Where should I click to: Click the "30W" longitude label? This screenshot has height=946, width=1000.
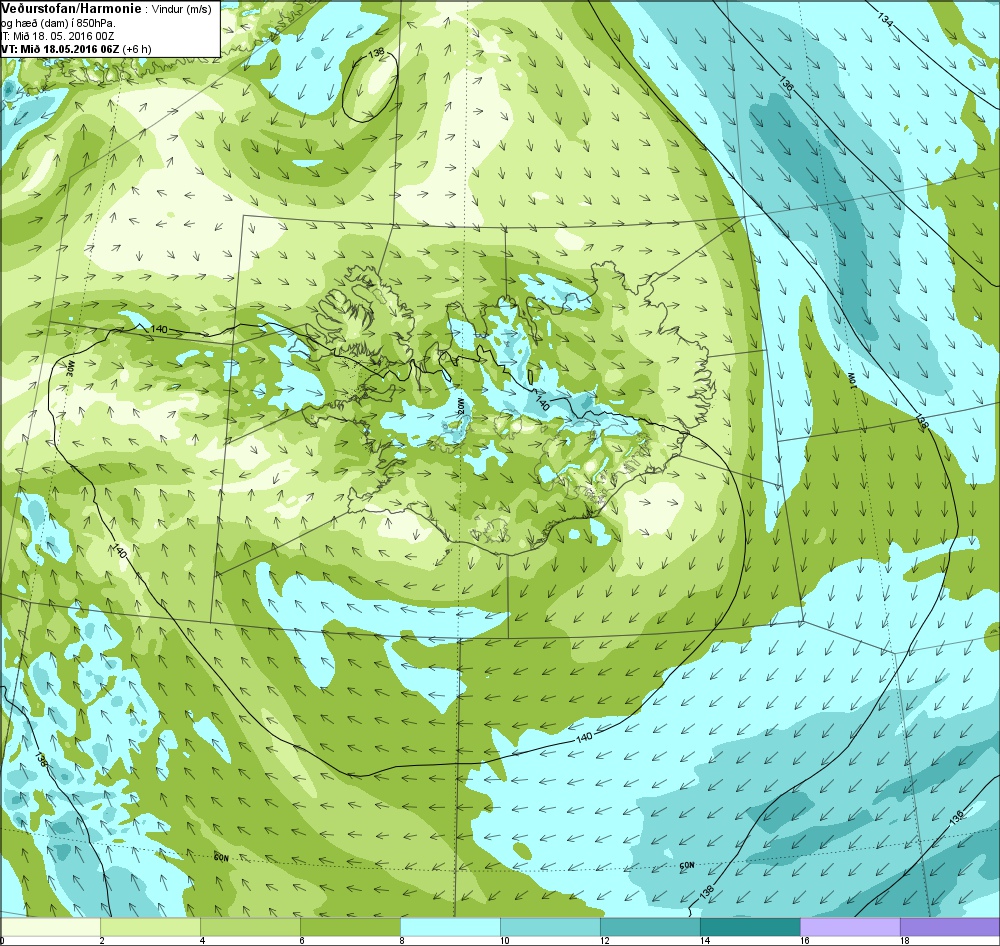(70, 367)
